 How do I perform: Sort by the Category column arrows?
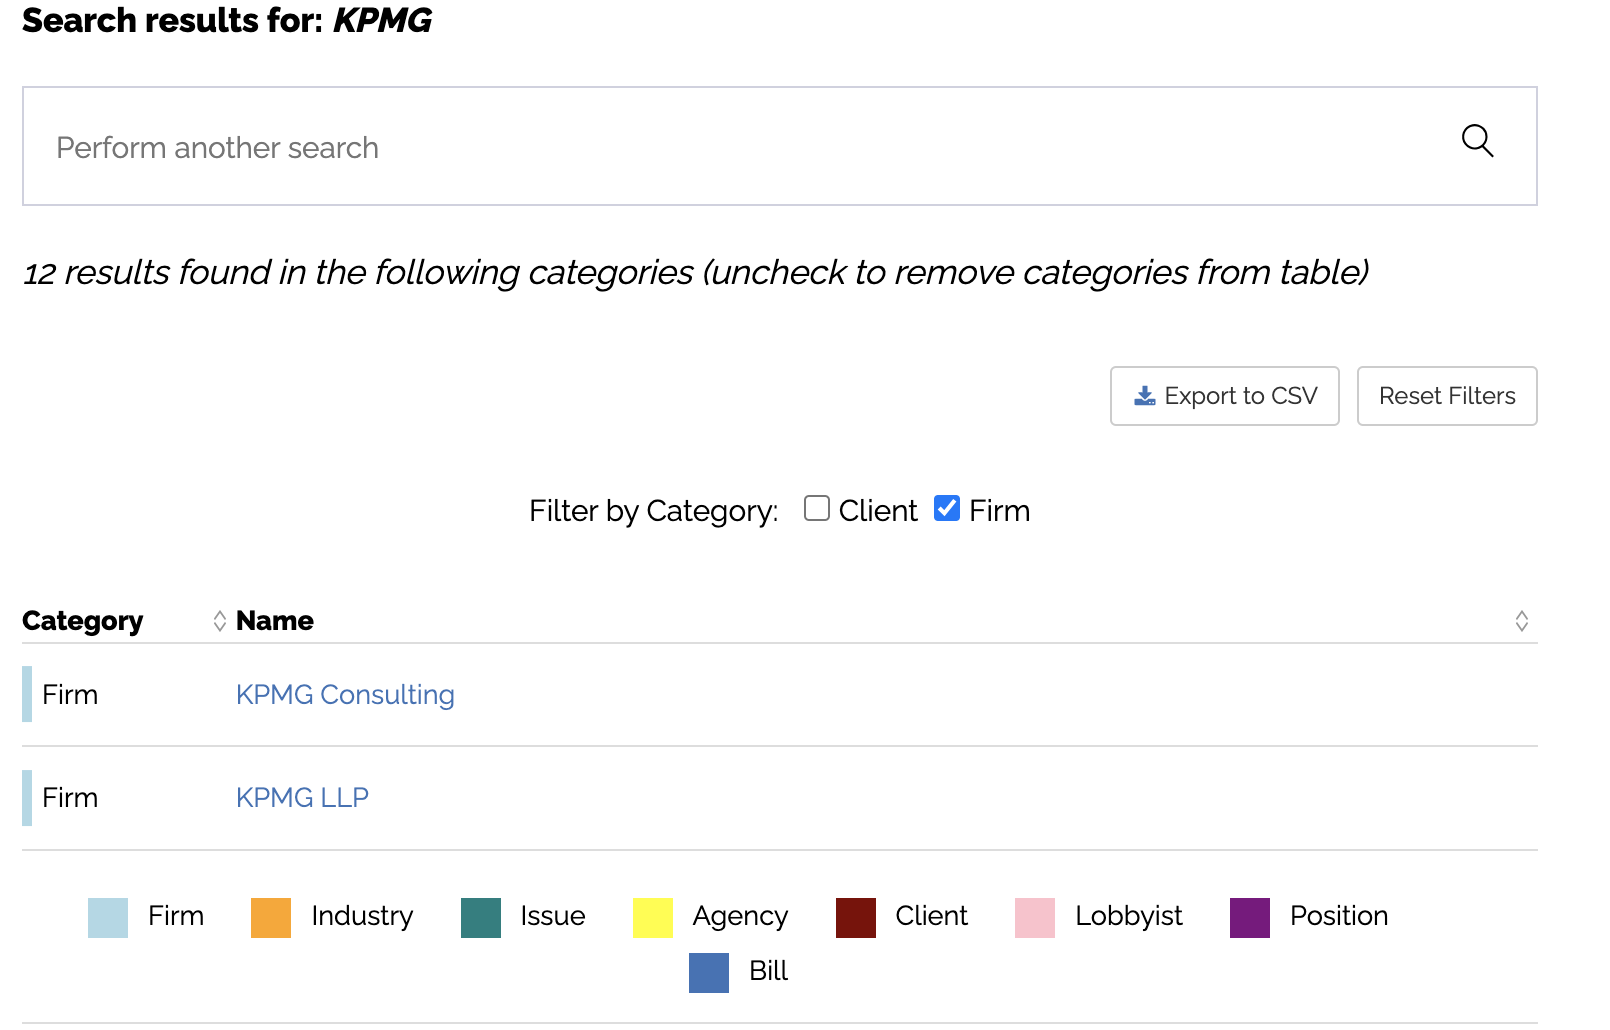(x=220, y=621)
